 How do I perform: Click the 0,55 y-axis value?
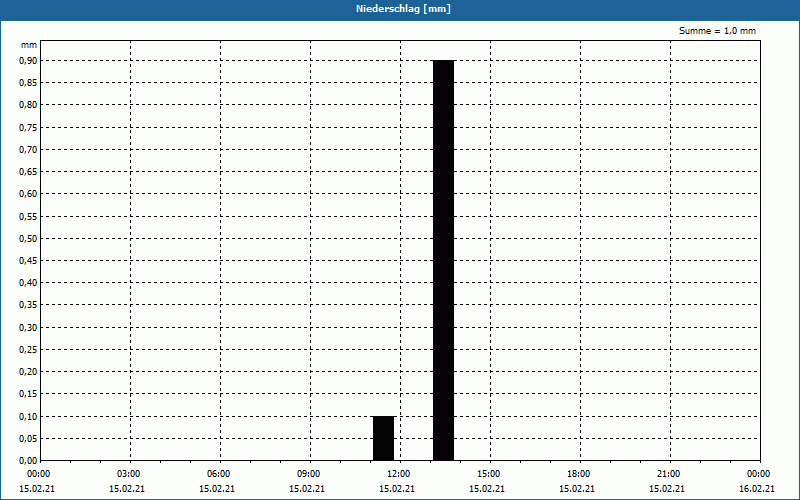coord(28,216)
